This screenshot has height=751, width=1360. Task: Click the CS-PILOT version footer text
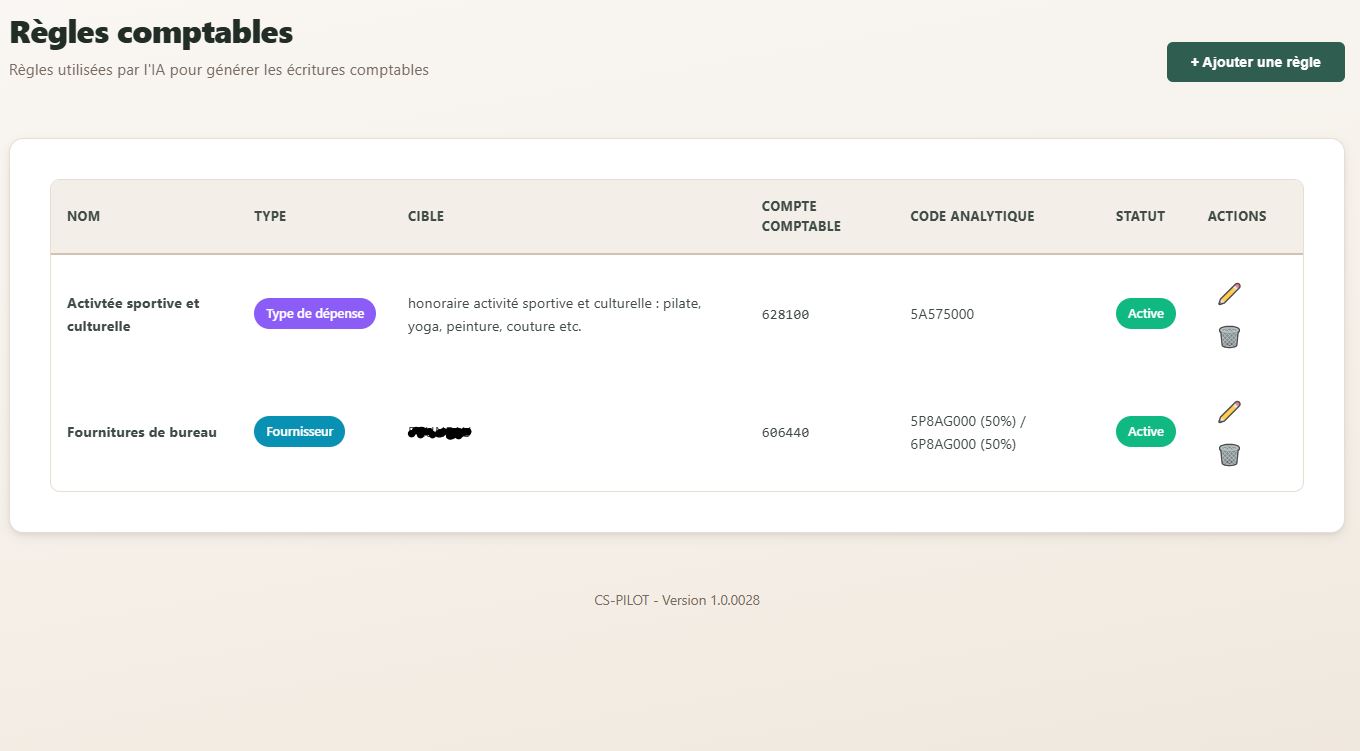(677, 600)
